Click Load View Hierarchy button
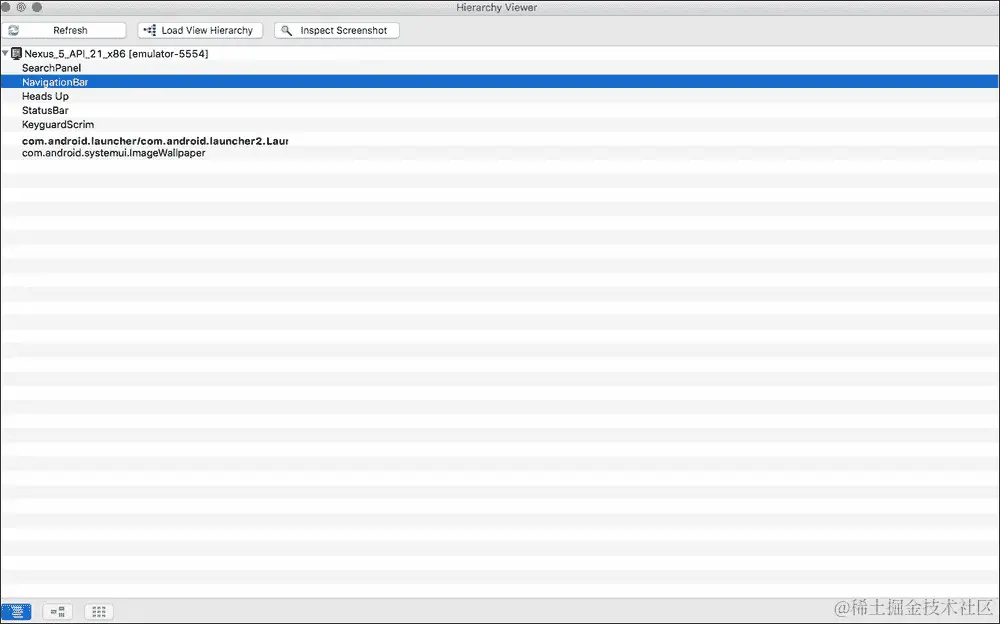The width and height of the screenshot is (1000, 624). click(200, 31)
